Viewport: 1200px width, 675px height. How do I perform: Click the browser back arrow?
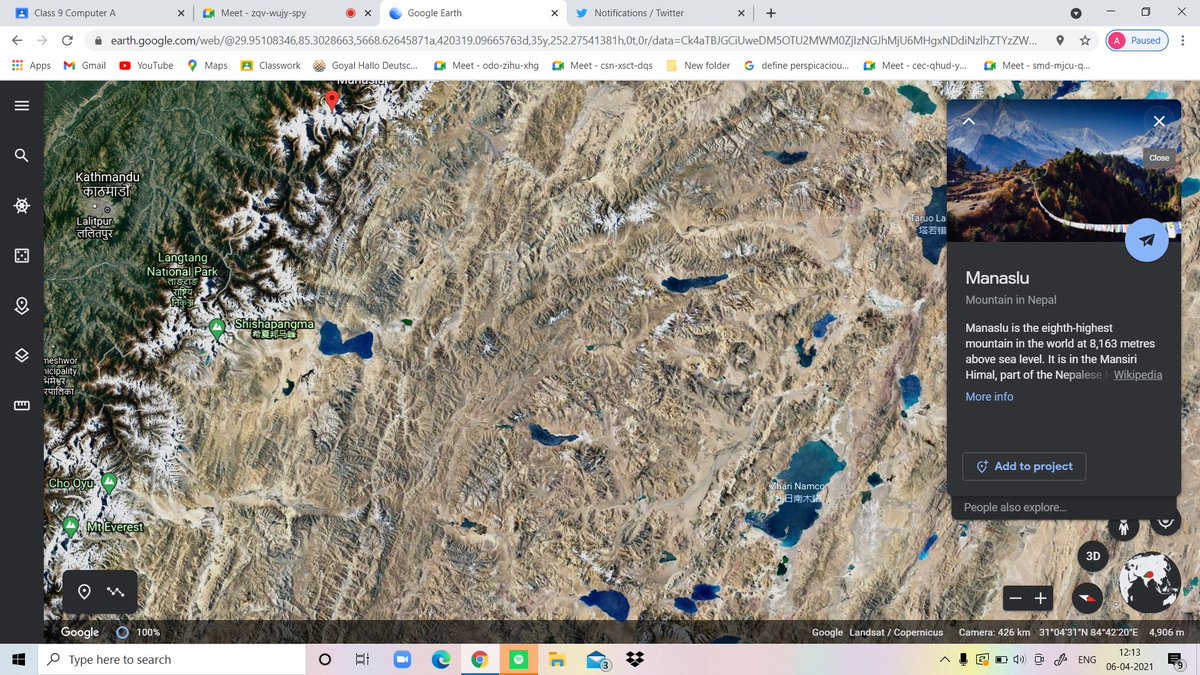[17, 41]
